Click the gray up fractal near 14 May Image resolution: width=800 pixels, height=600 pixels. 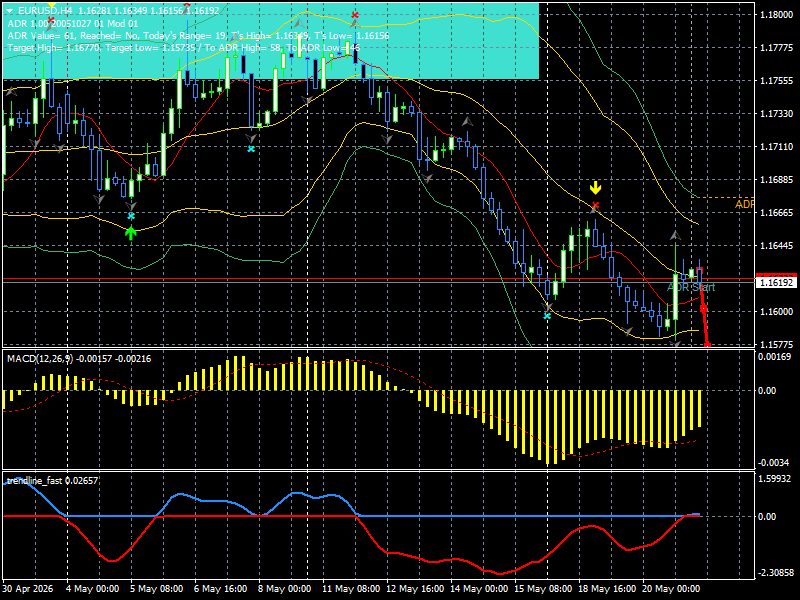click(467, 121)
